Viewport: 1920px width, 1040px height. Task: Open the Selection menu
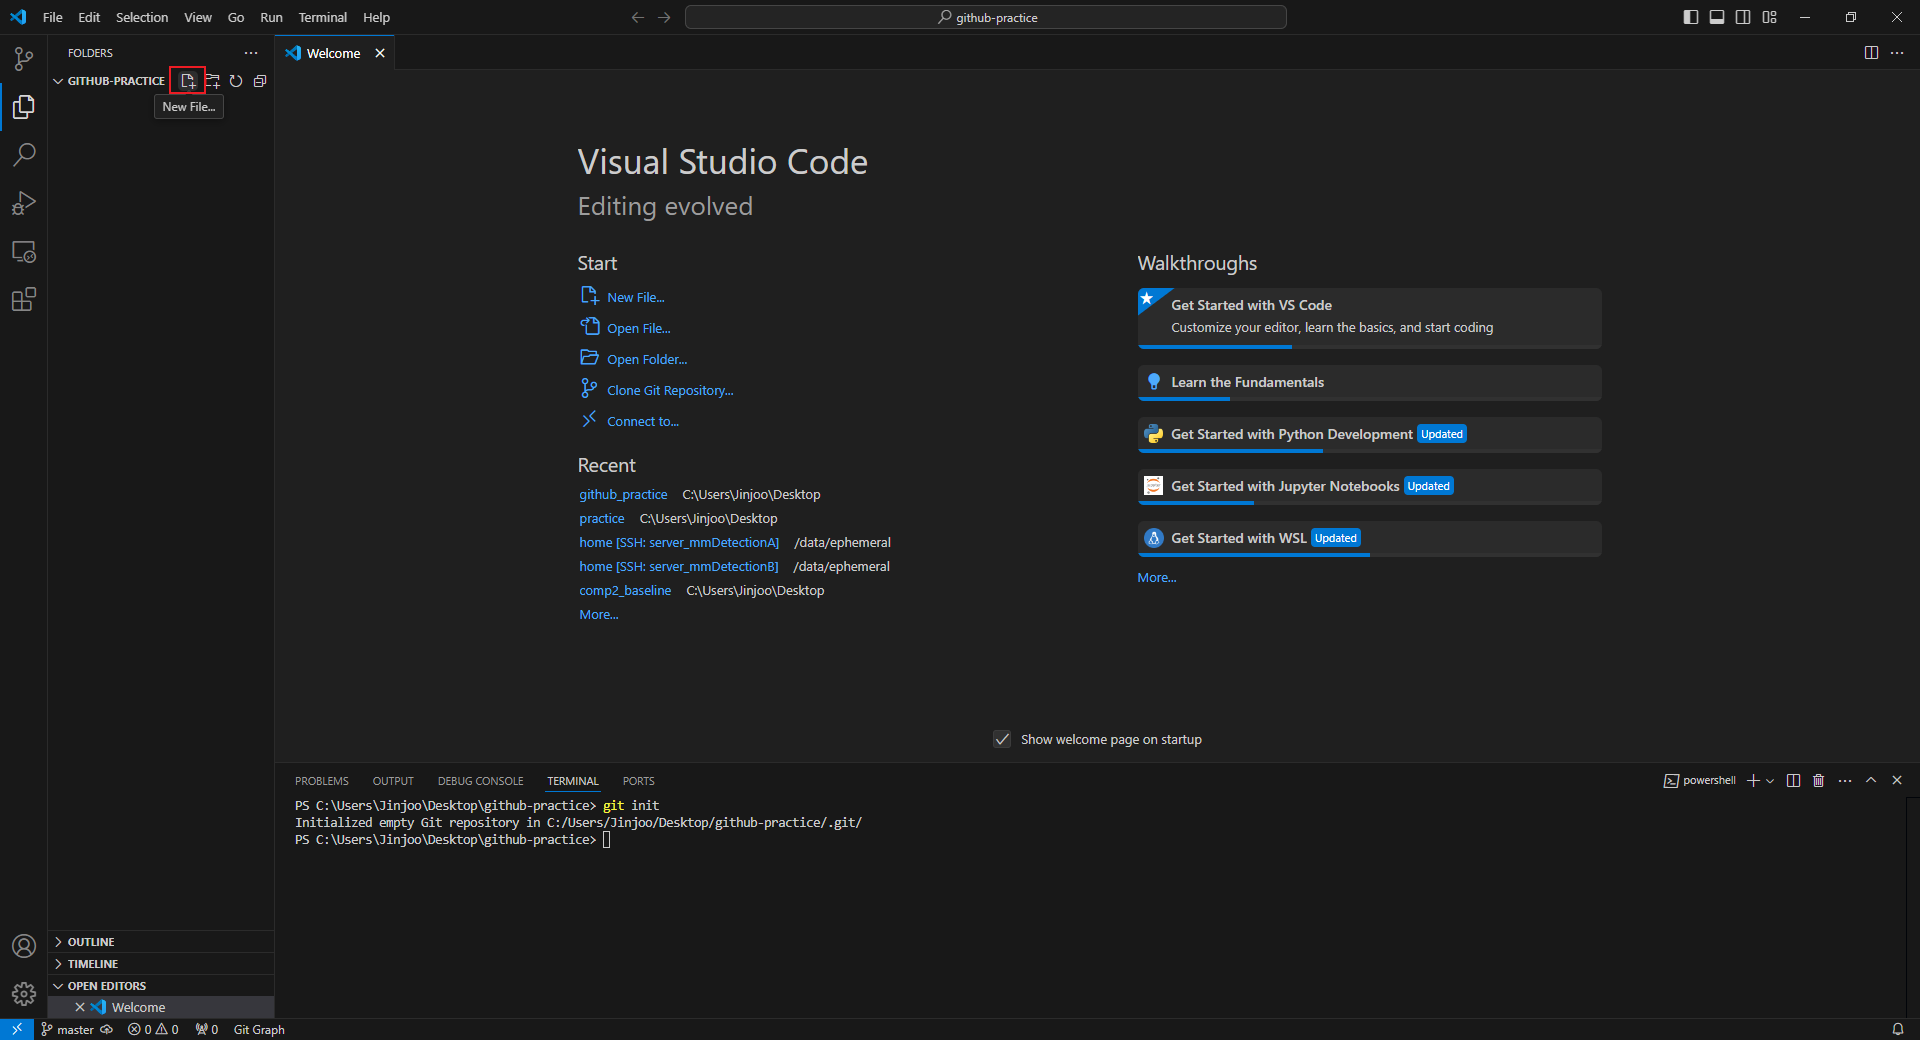[x=142, y=17]
